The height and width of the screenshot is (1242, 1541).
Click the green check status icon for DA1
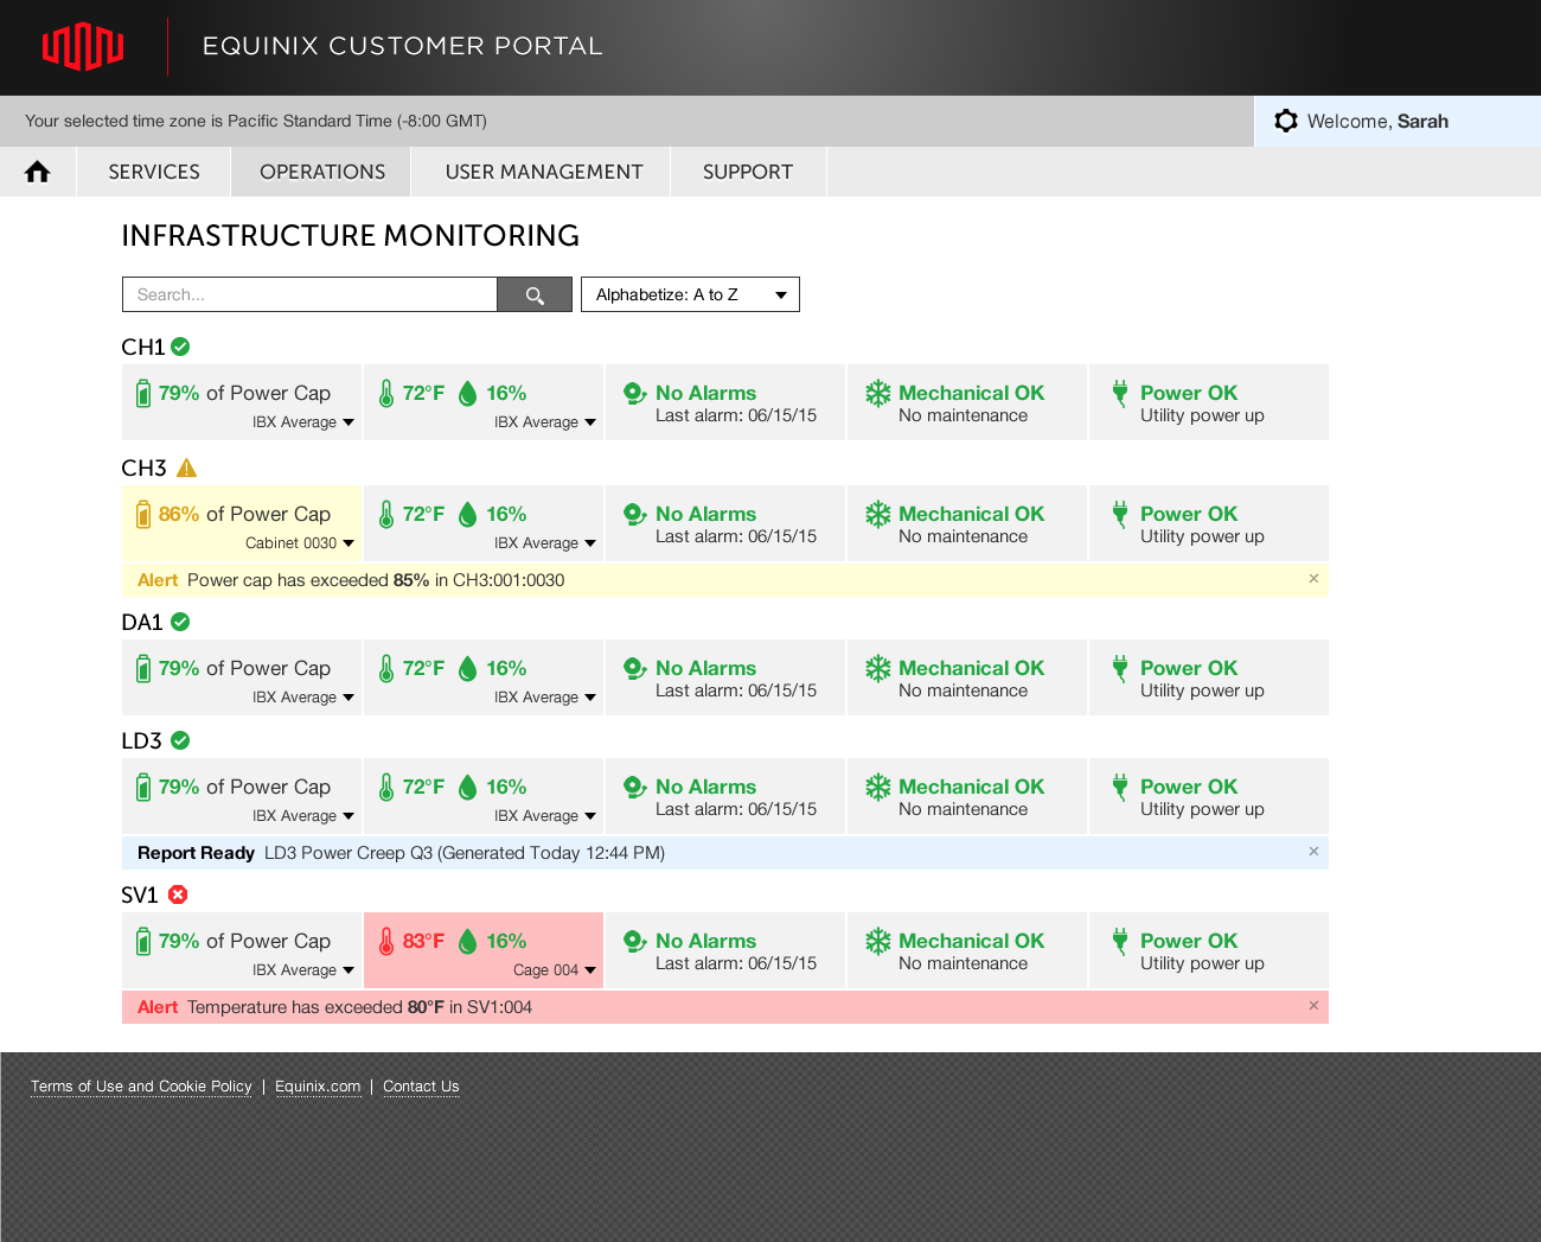click(x=180, y=622)
